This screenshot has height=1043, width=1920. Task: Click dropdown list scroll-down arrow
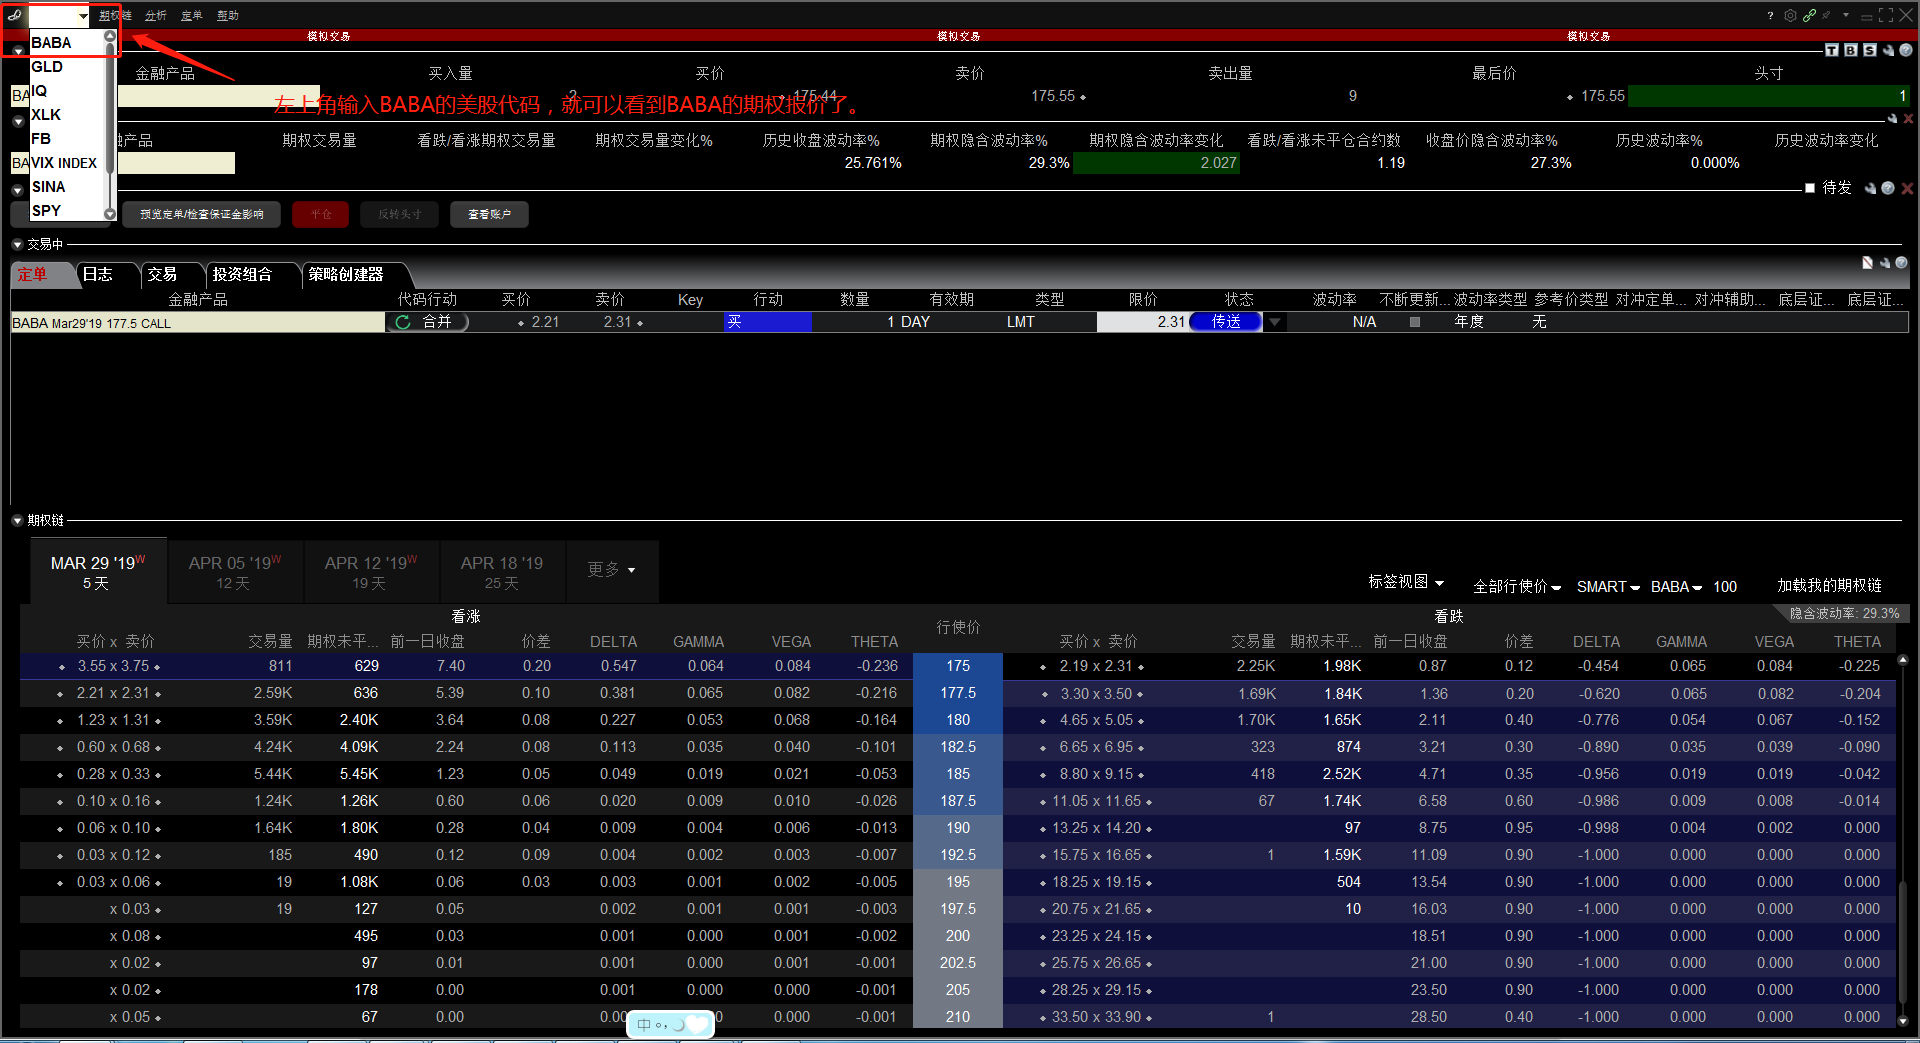[110, 213]
